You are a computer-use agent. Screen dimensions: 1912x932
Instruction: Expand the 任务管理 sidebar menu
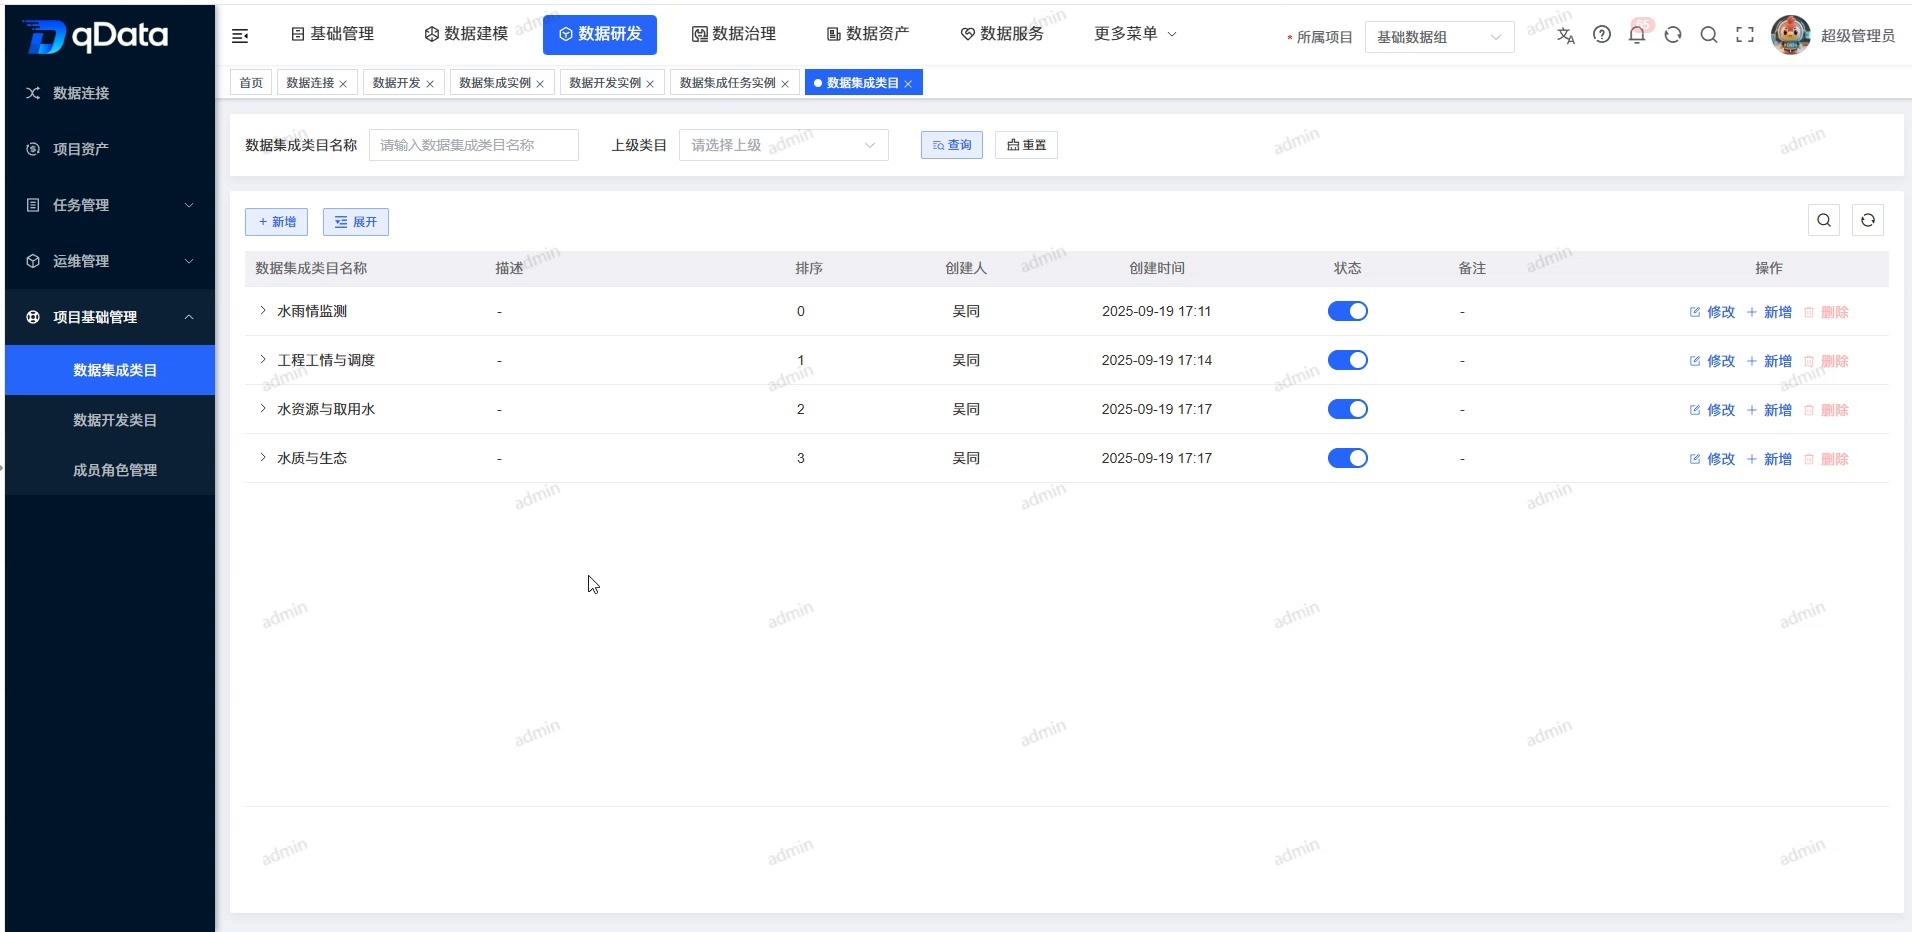coord(110,205)
